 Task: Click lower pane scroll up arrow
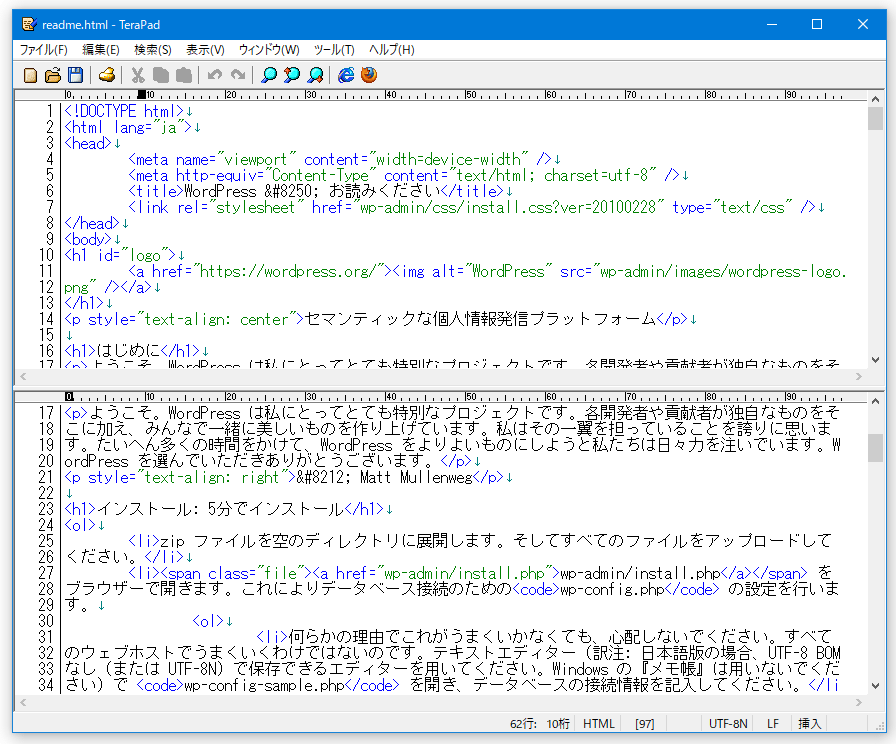(875, 402)
